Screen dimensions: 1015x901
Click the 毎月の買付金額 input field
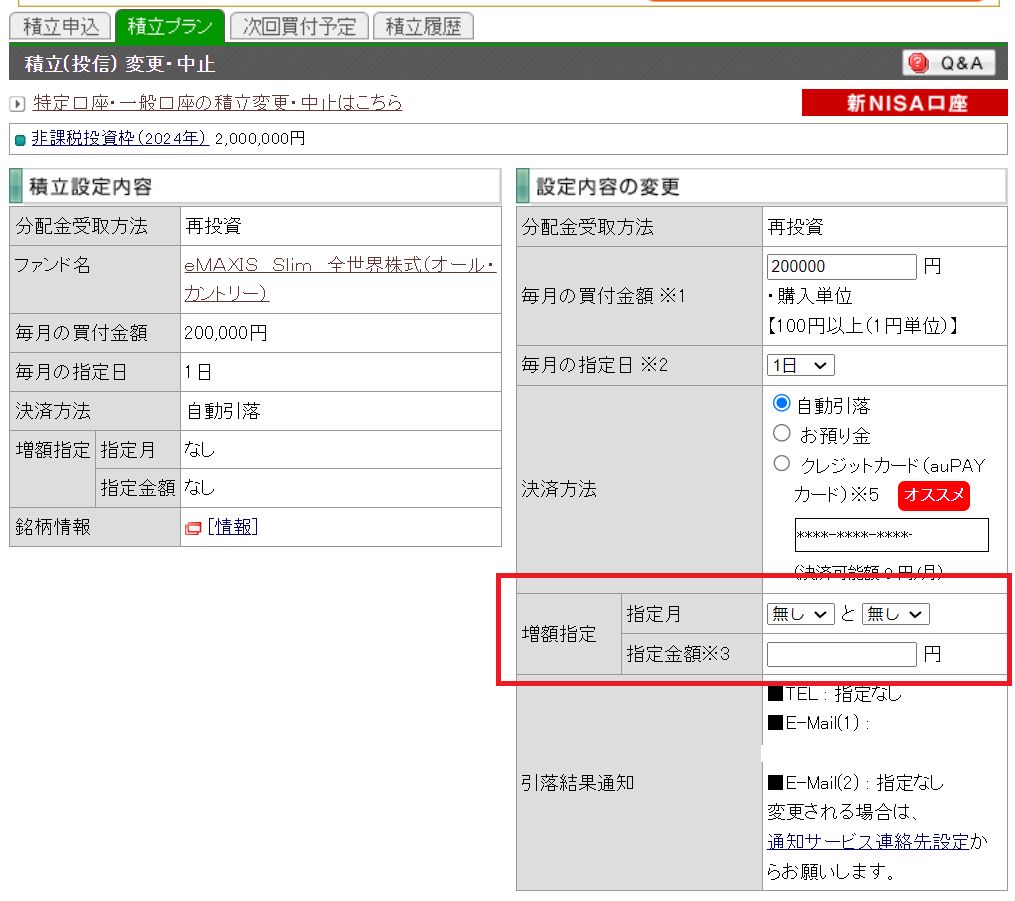pos(841,267)
